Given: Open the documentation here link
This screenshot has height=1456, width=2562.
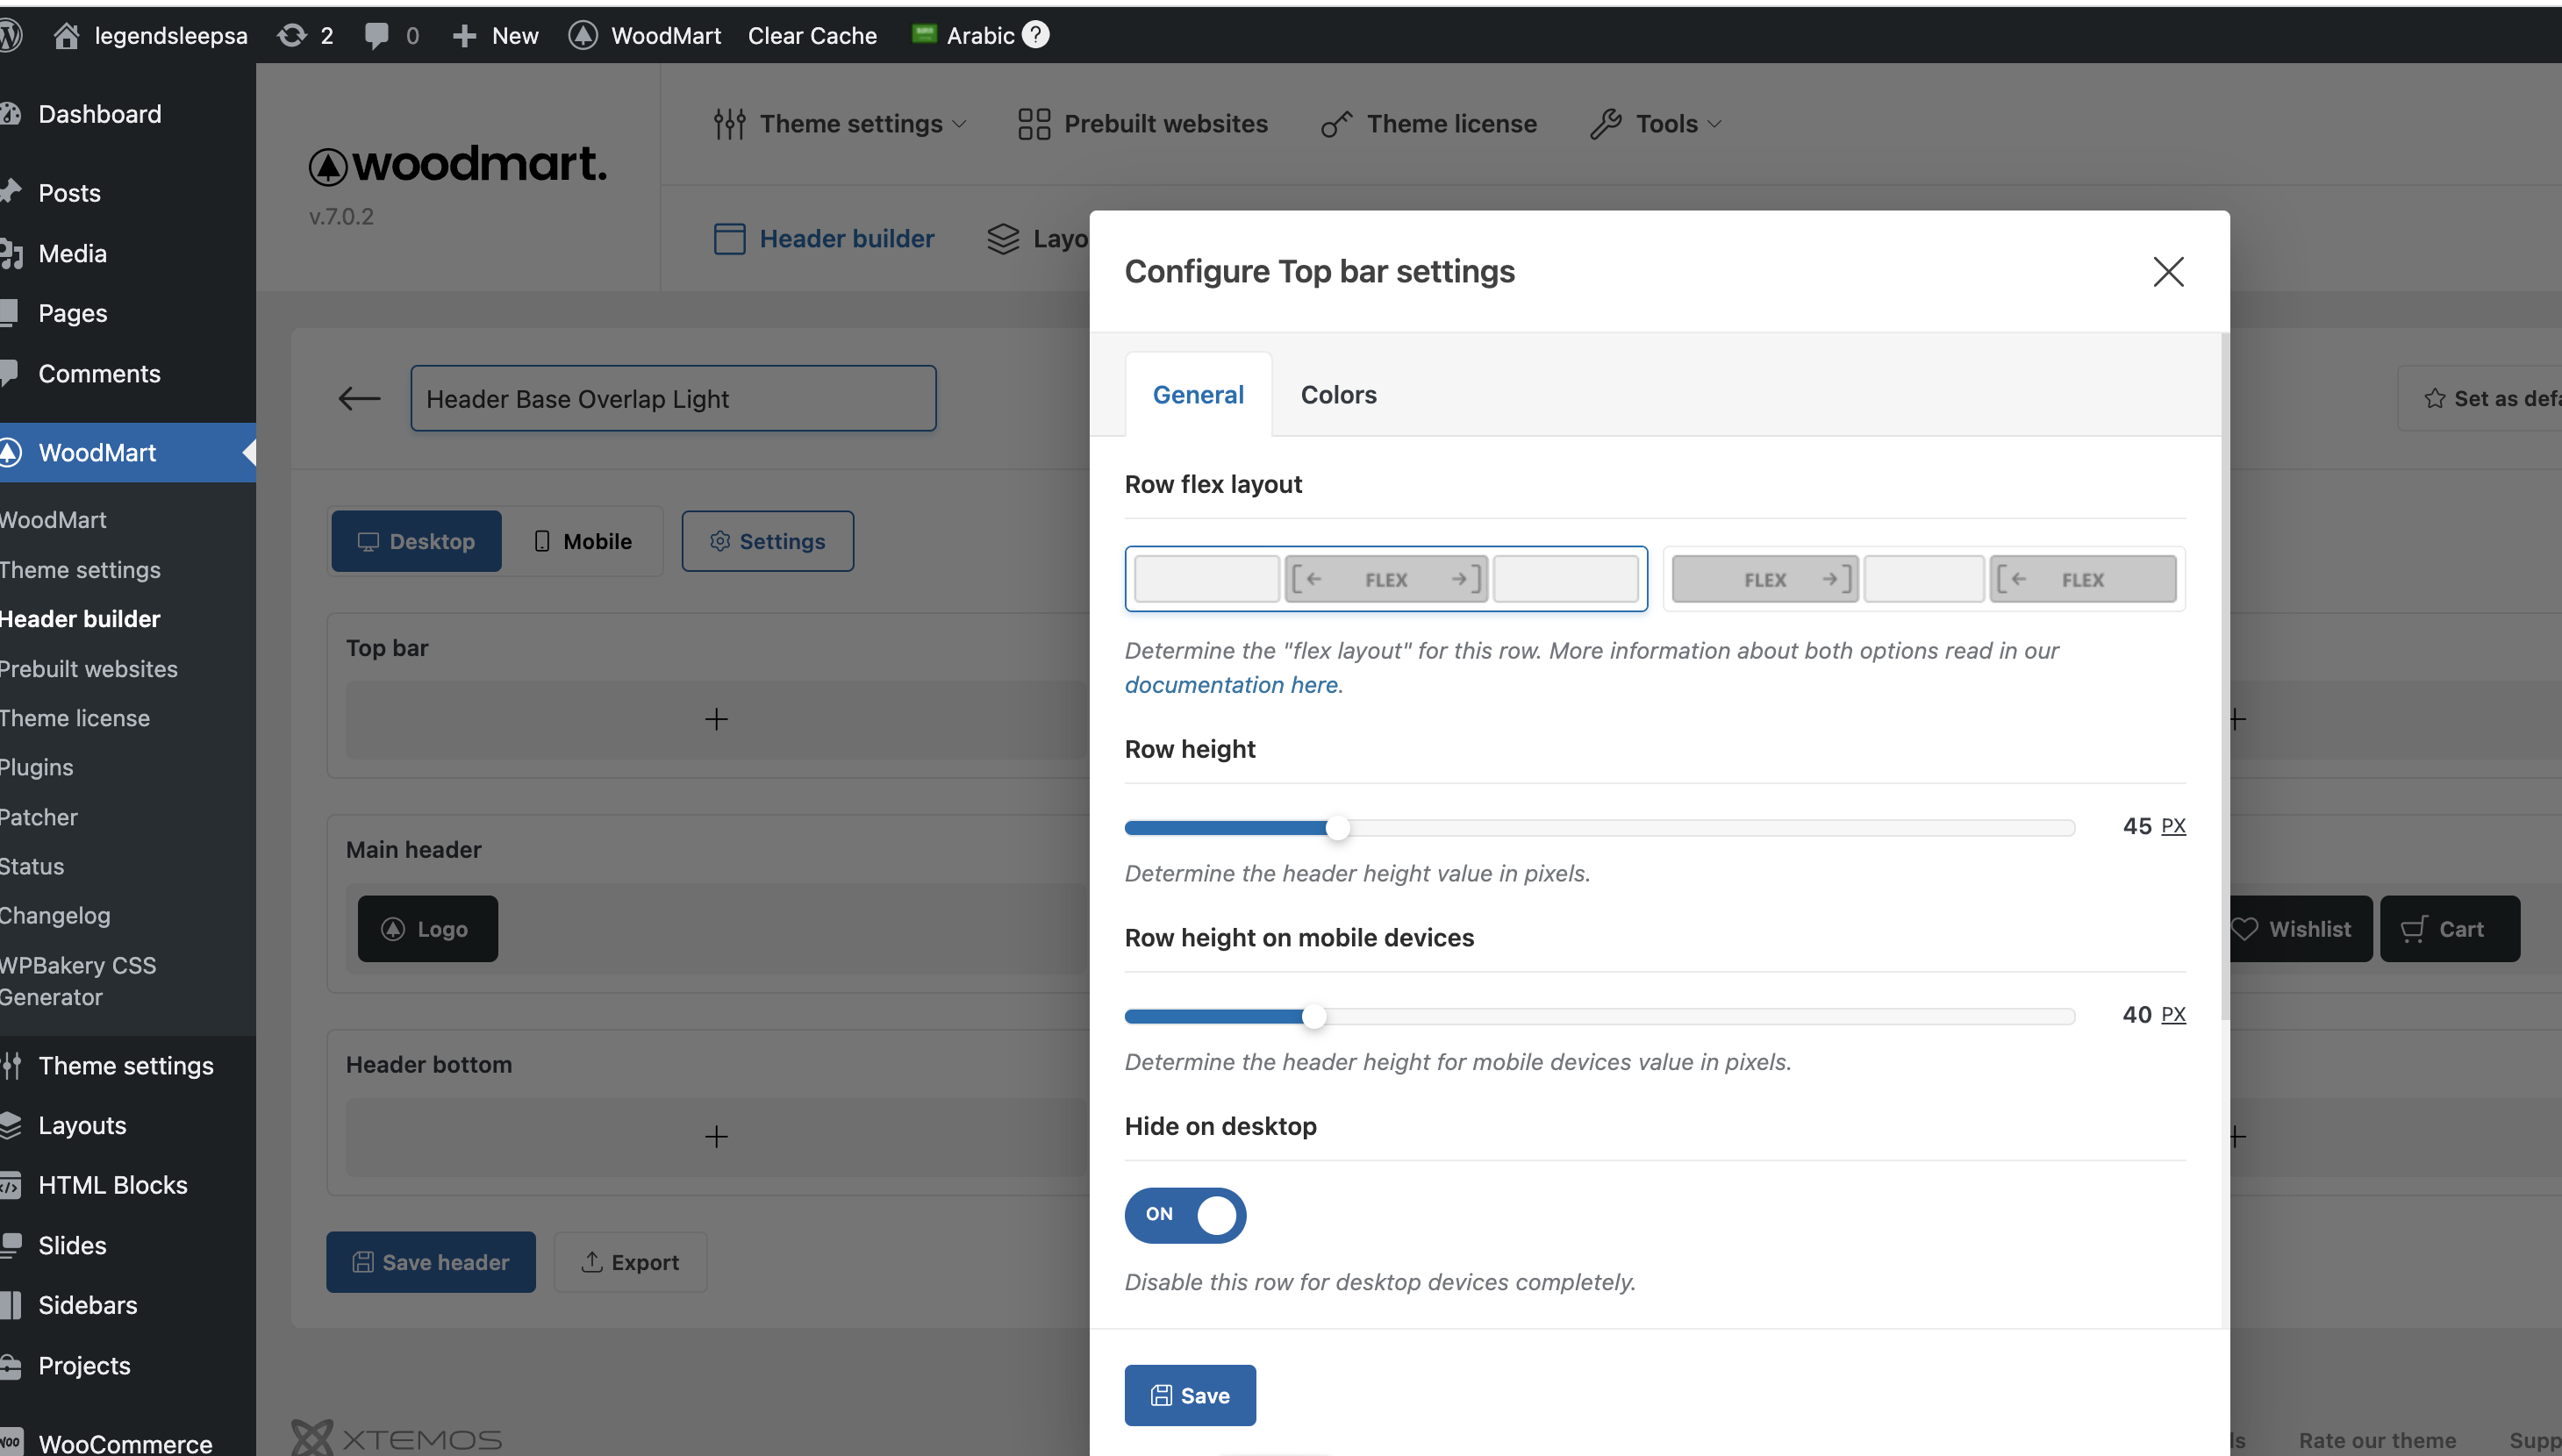Looking at the screenshot, I should 1232,685.
